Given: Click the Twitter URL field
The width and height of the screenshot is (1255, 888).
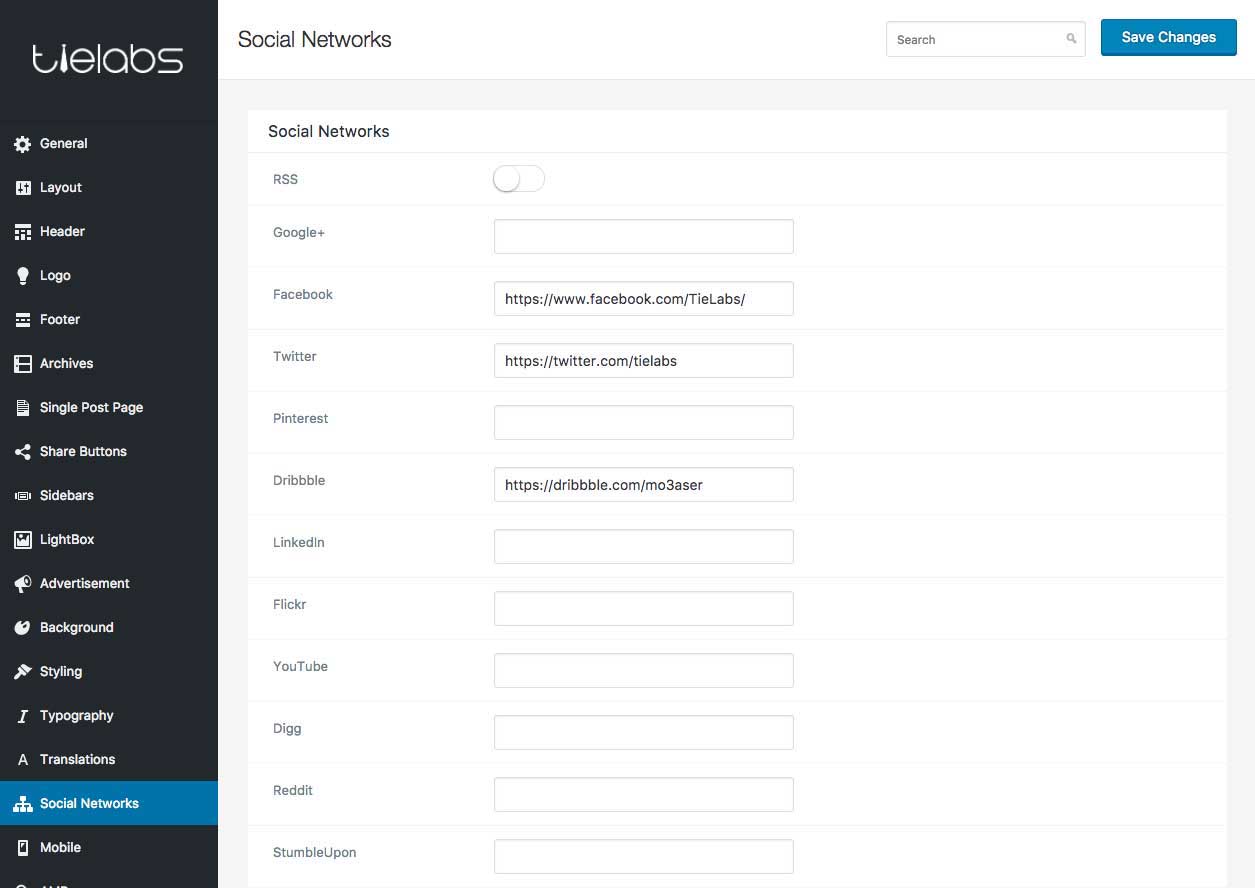Looking at the screenshot, I should coord(644,361).
